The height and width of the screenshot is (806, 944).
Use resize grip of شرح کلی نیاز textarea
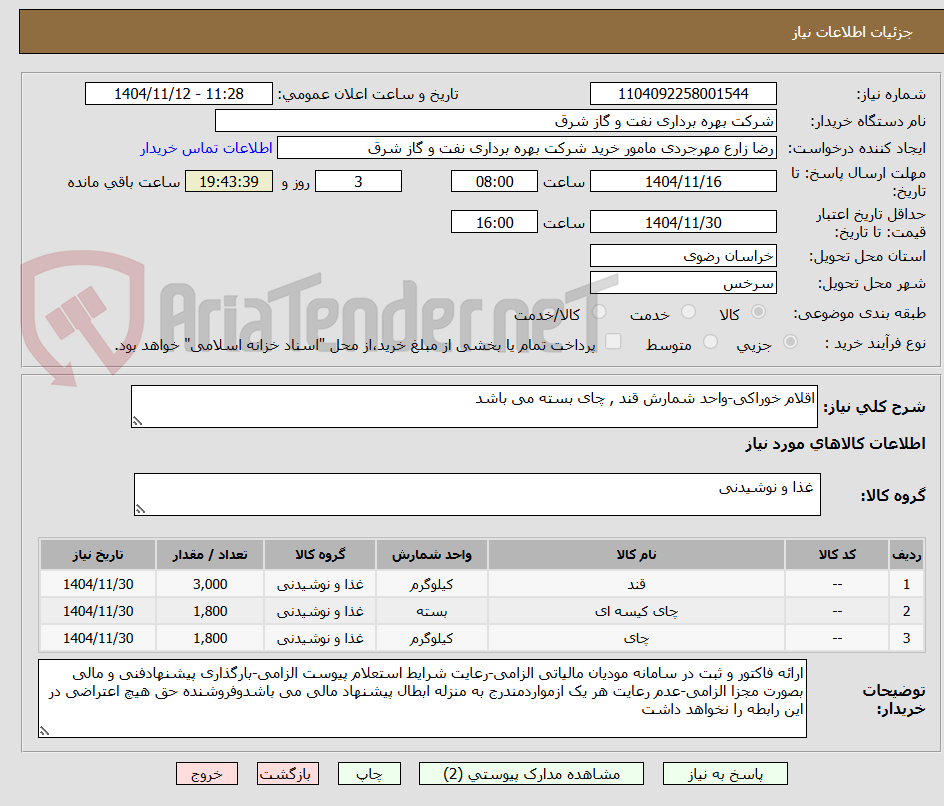click(x=137, y=421)
